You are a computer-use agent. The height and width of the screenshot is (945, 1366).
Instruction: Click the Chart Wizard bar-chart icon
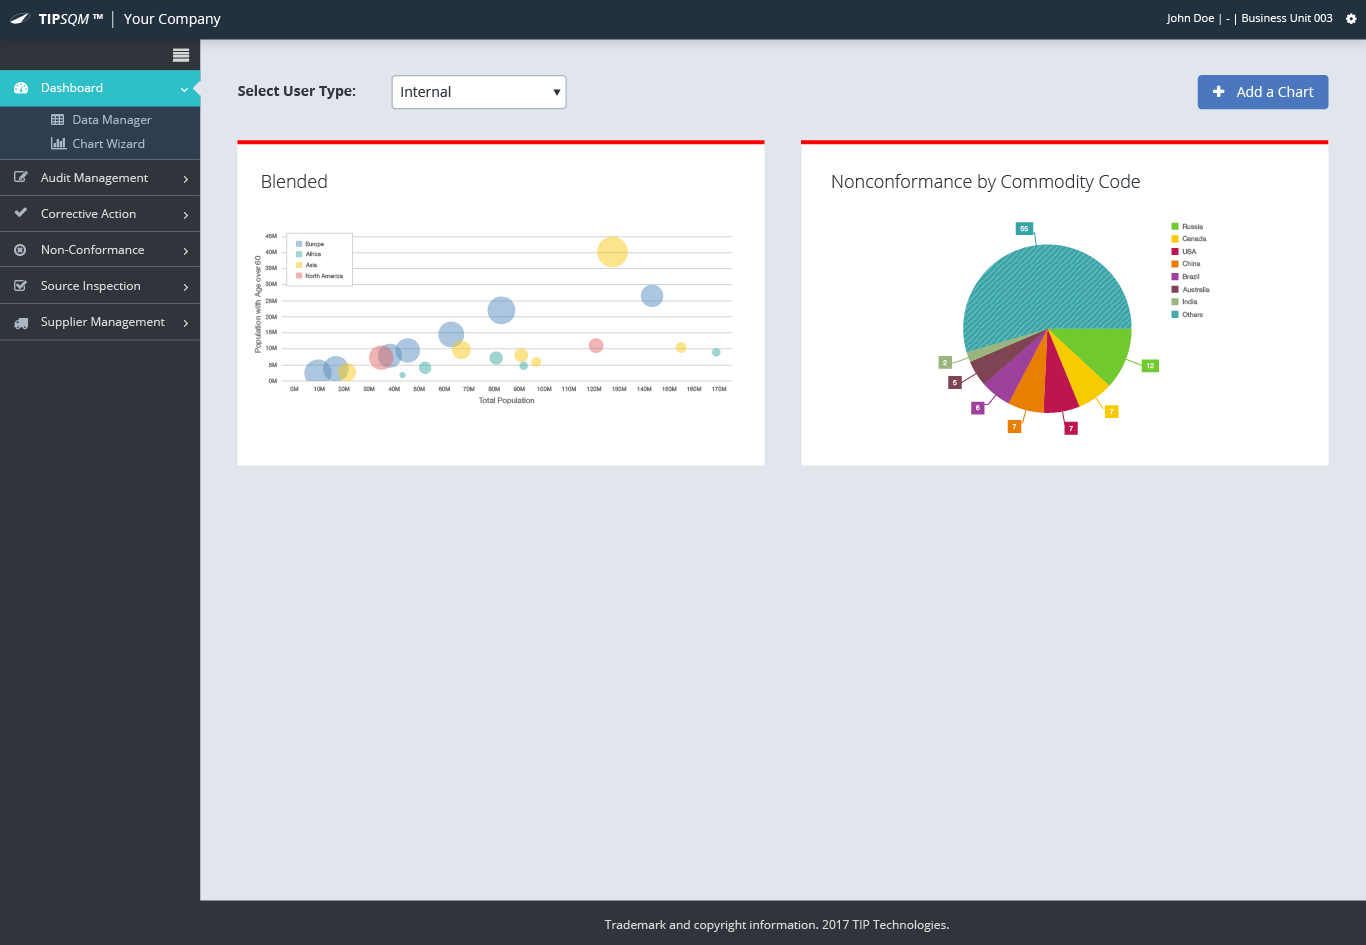coord(58,144)
